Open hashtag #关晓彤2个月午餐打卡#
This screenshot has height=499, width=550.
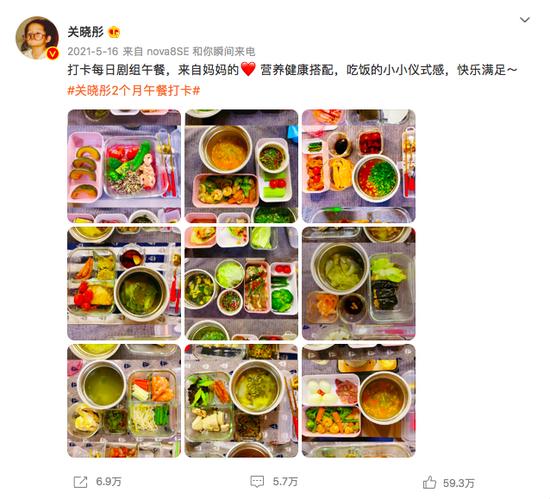134,91
